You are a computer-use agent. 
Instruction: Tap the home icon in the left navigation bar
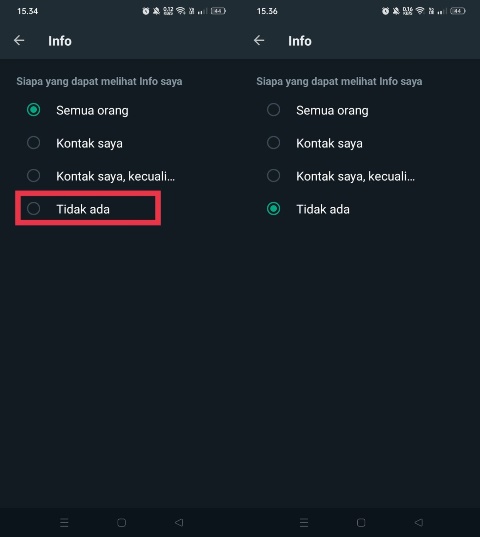click(122, 523)
